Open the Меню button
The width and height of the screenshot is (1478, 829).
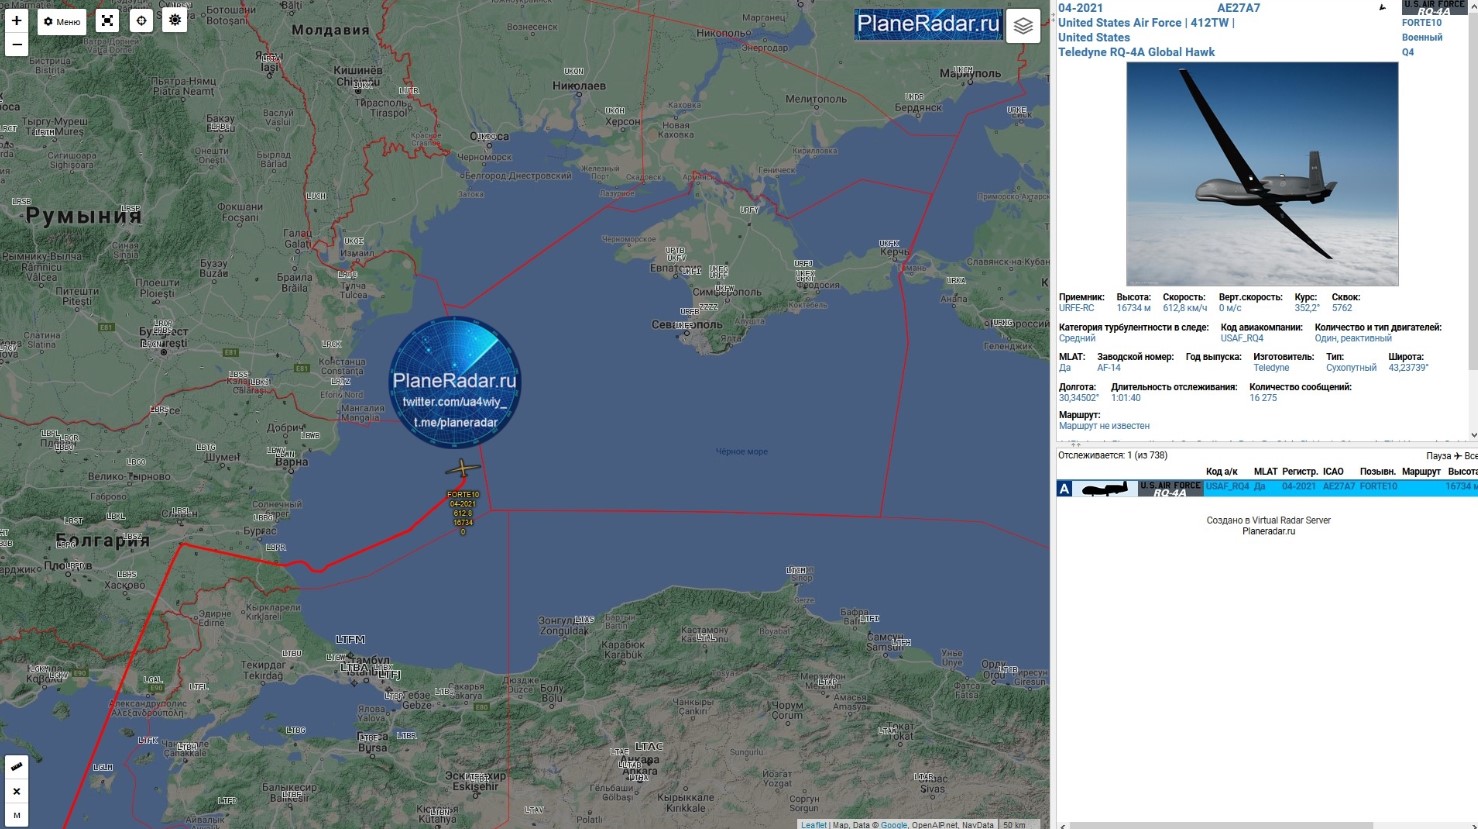(x=62, y=21)
